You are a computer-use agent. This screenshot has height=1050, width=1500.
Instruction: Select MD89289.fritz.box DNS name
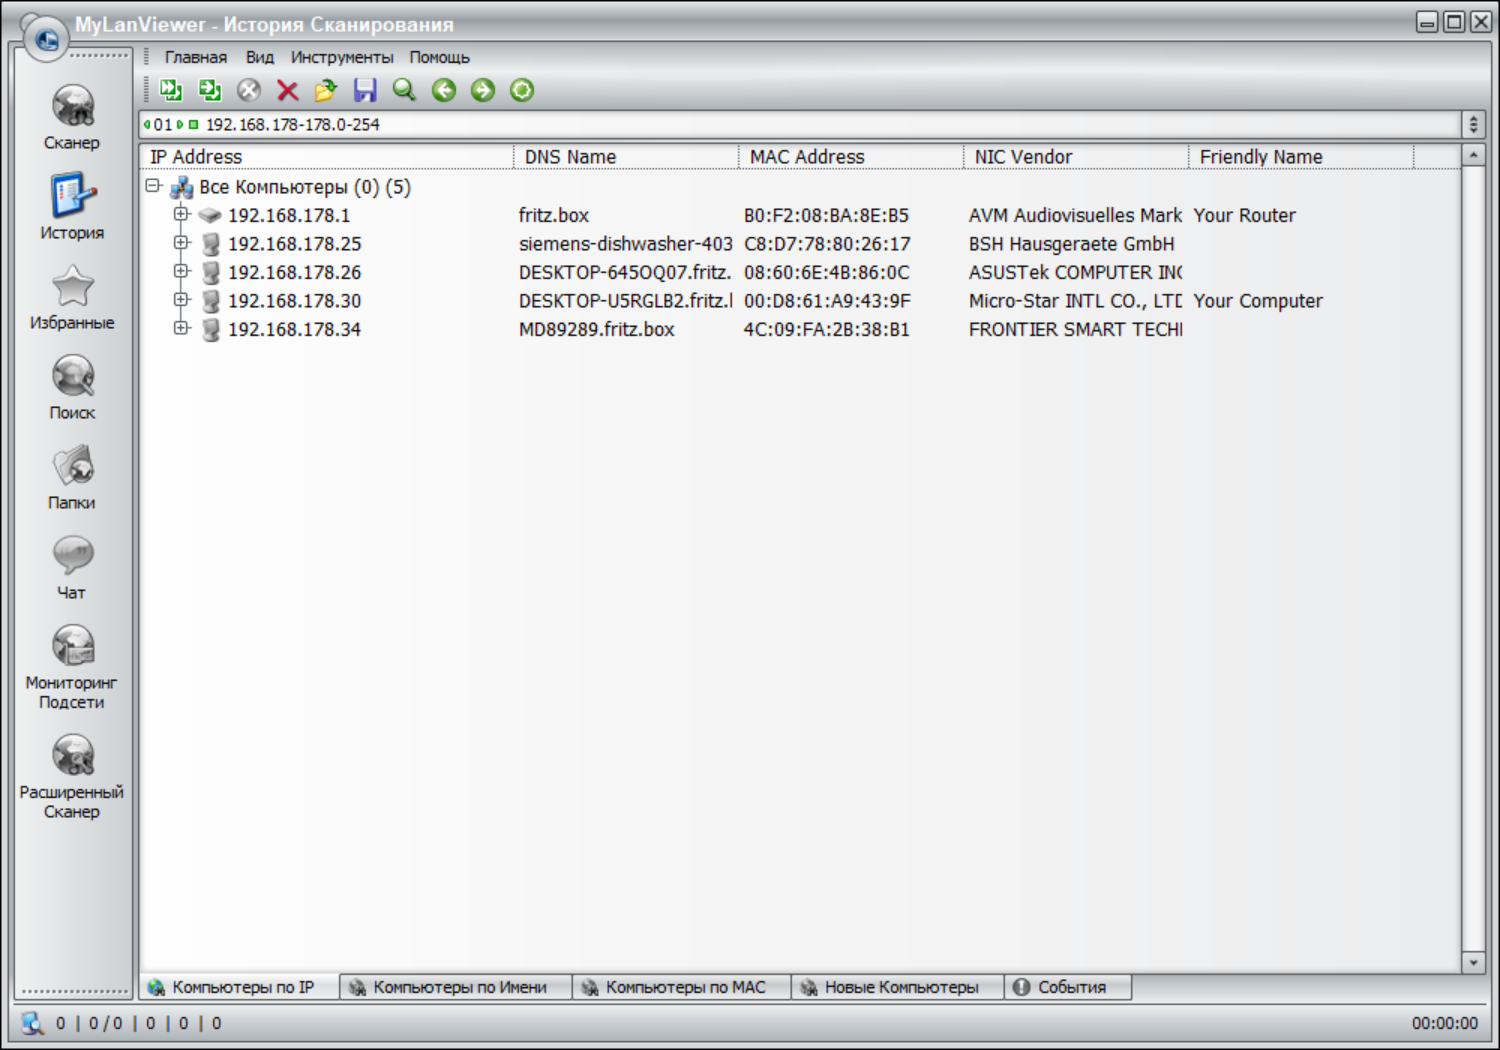597,329
